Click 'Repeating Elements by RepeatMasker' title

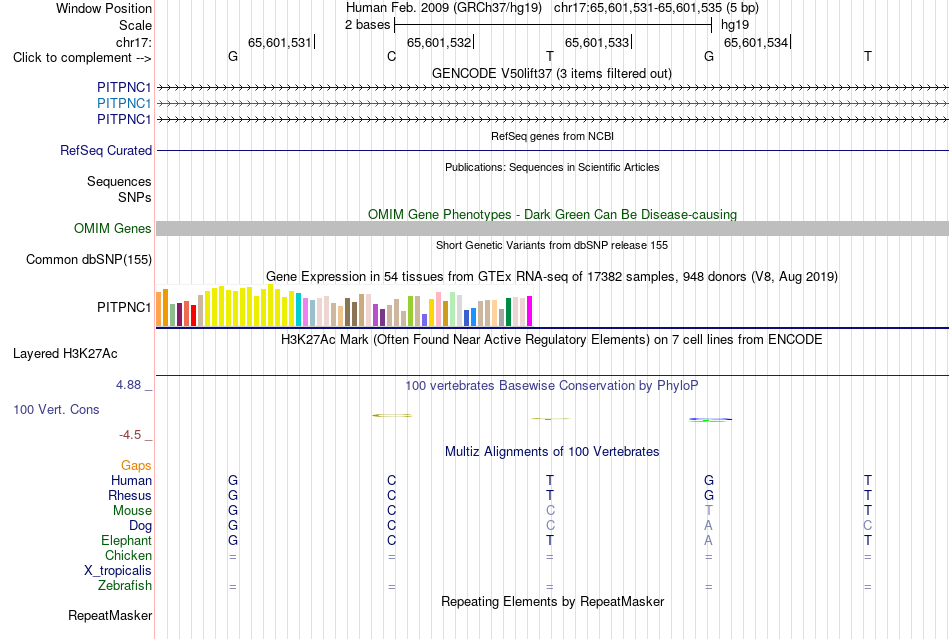point(553,601)
